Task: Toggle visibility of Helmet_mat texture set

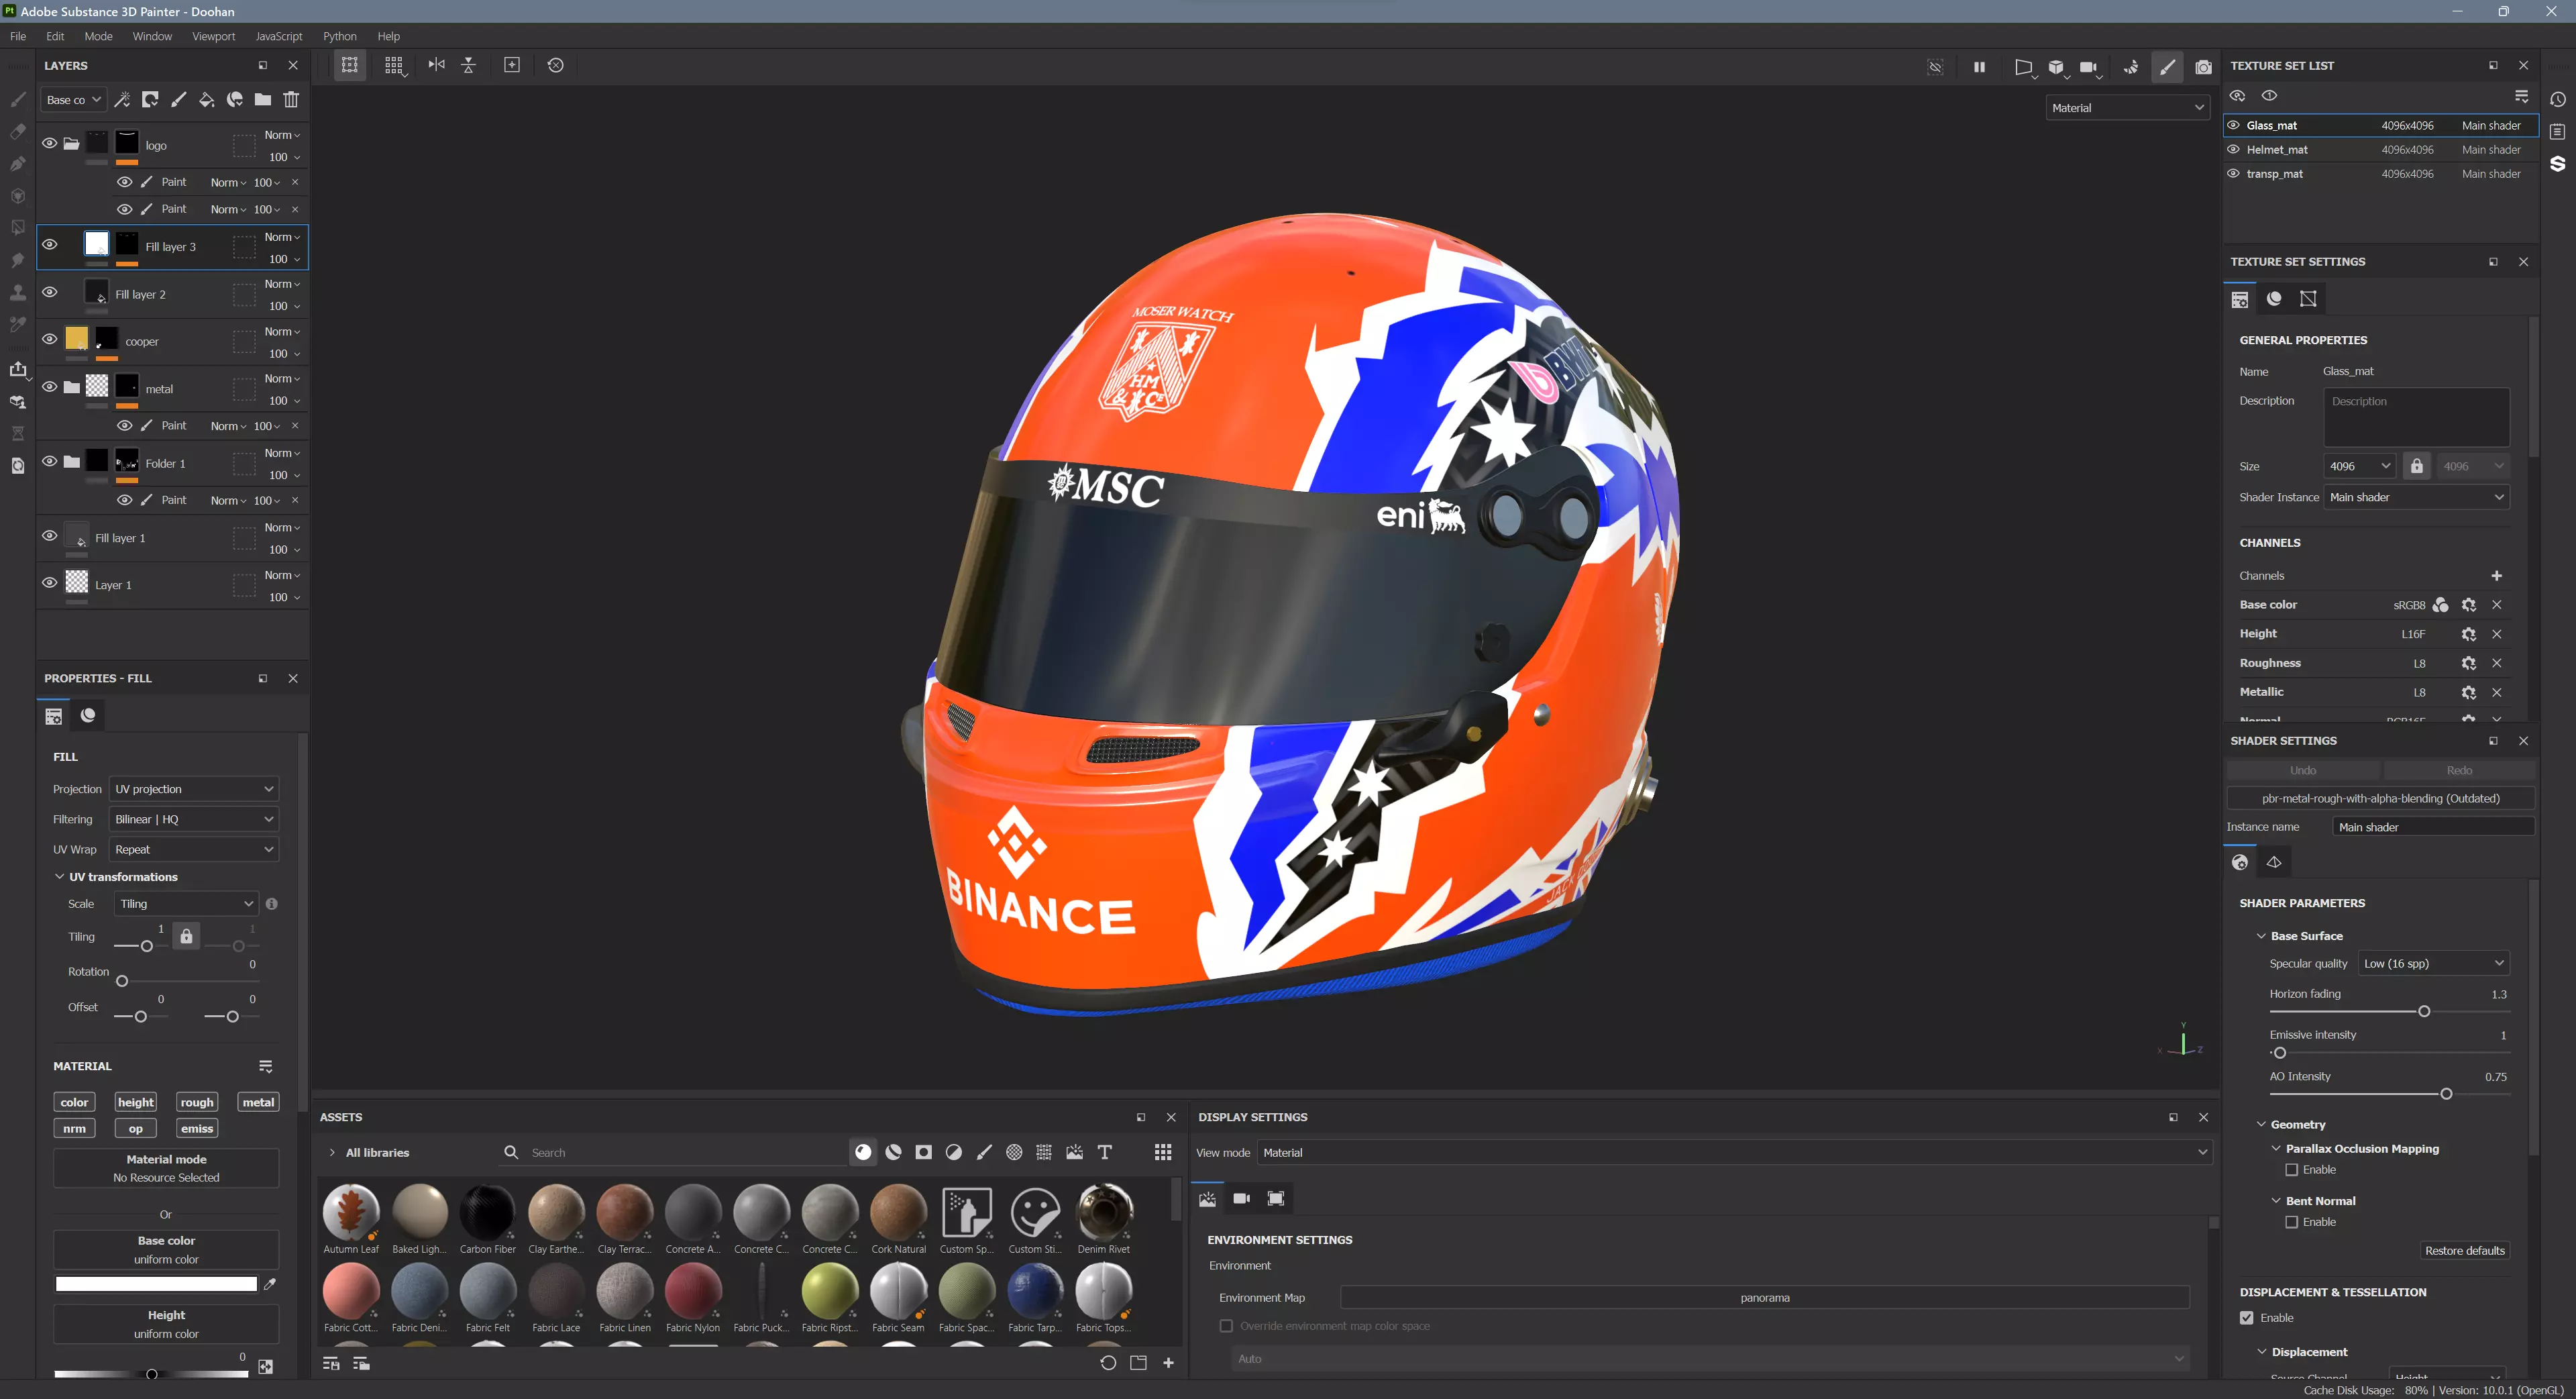Action: pos(2233,149)
